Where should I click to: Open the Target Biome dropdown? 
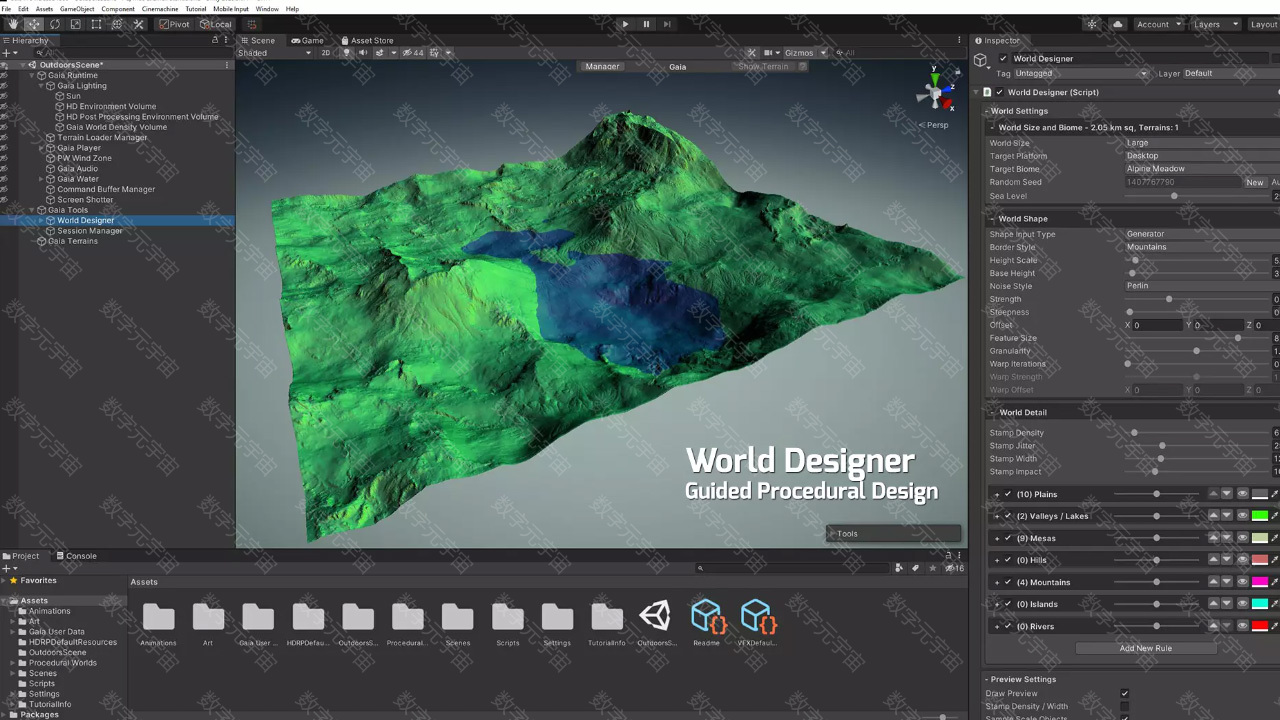1203,169
